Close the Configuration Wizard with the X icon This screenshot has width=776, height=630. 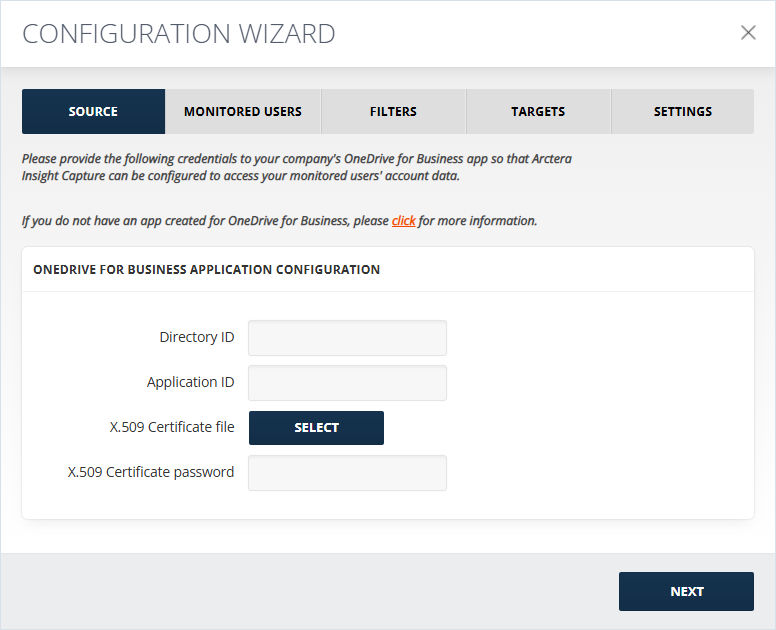(x=748, y=33)
